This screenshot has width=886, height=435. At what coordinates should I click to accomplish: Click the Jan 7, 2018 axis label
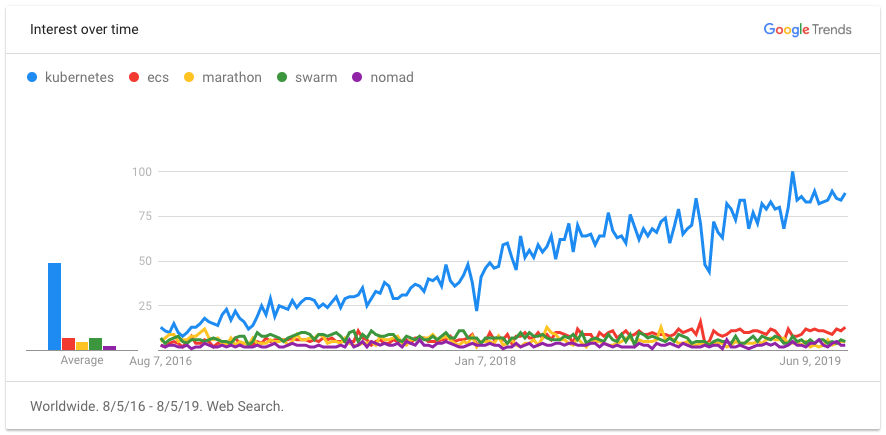tap(485, 361)
